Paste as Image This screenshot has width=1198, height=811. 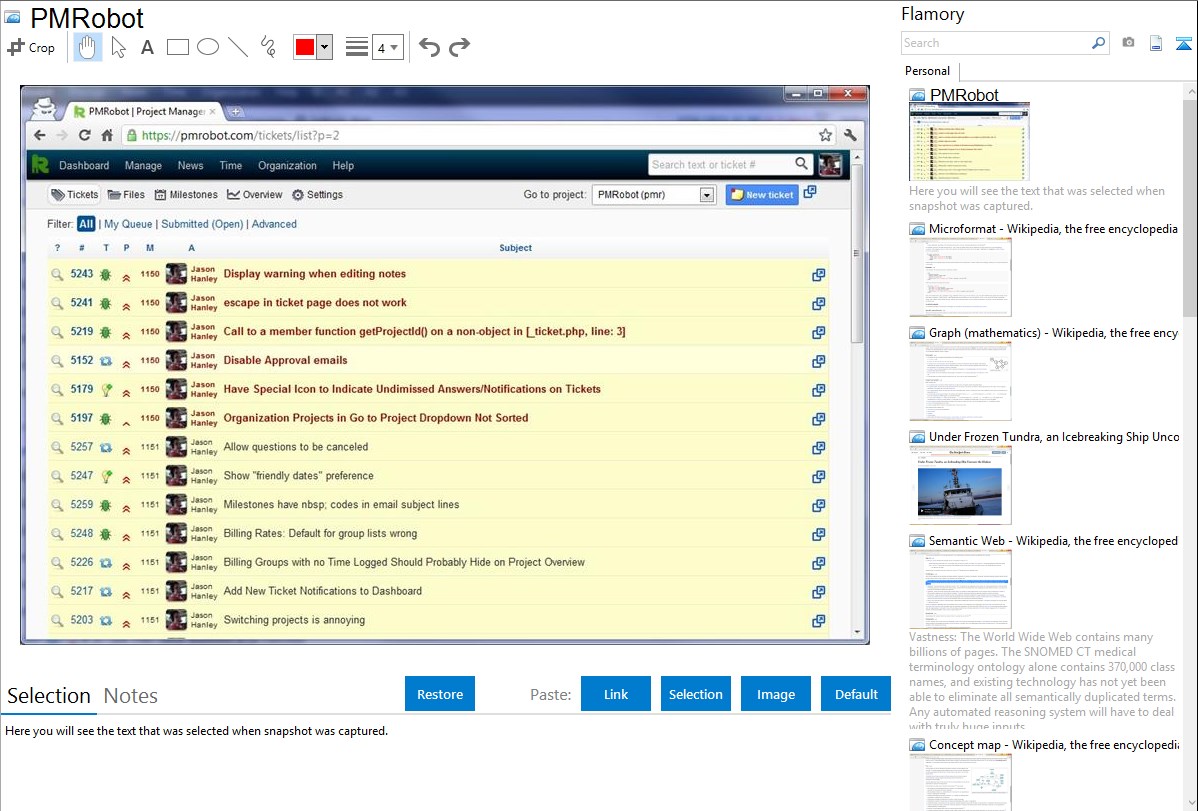click(x=775, y=694)
